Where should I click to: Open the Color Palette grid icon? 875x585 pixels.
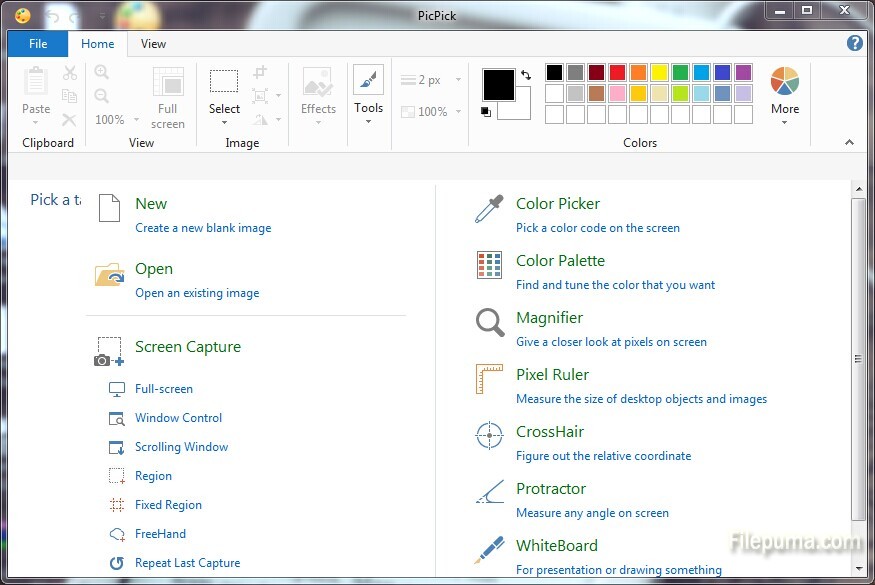[x=488, y=265]
